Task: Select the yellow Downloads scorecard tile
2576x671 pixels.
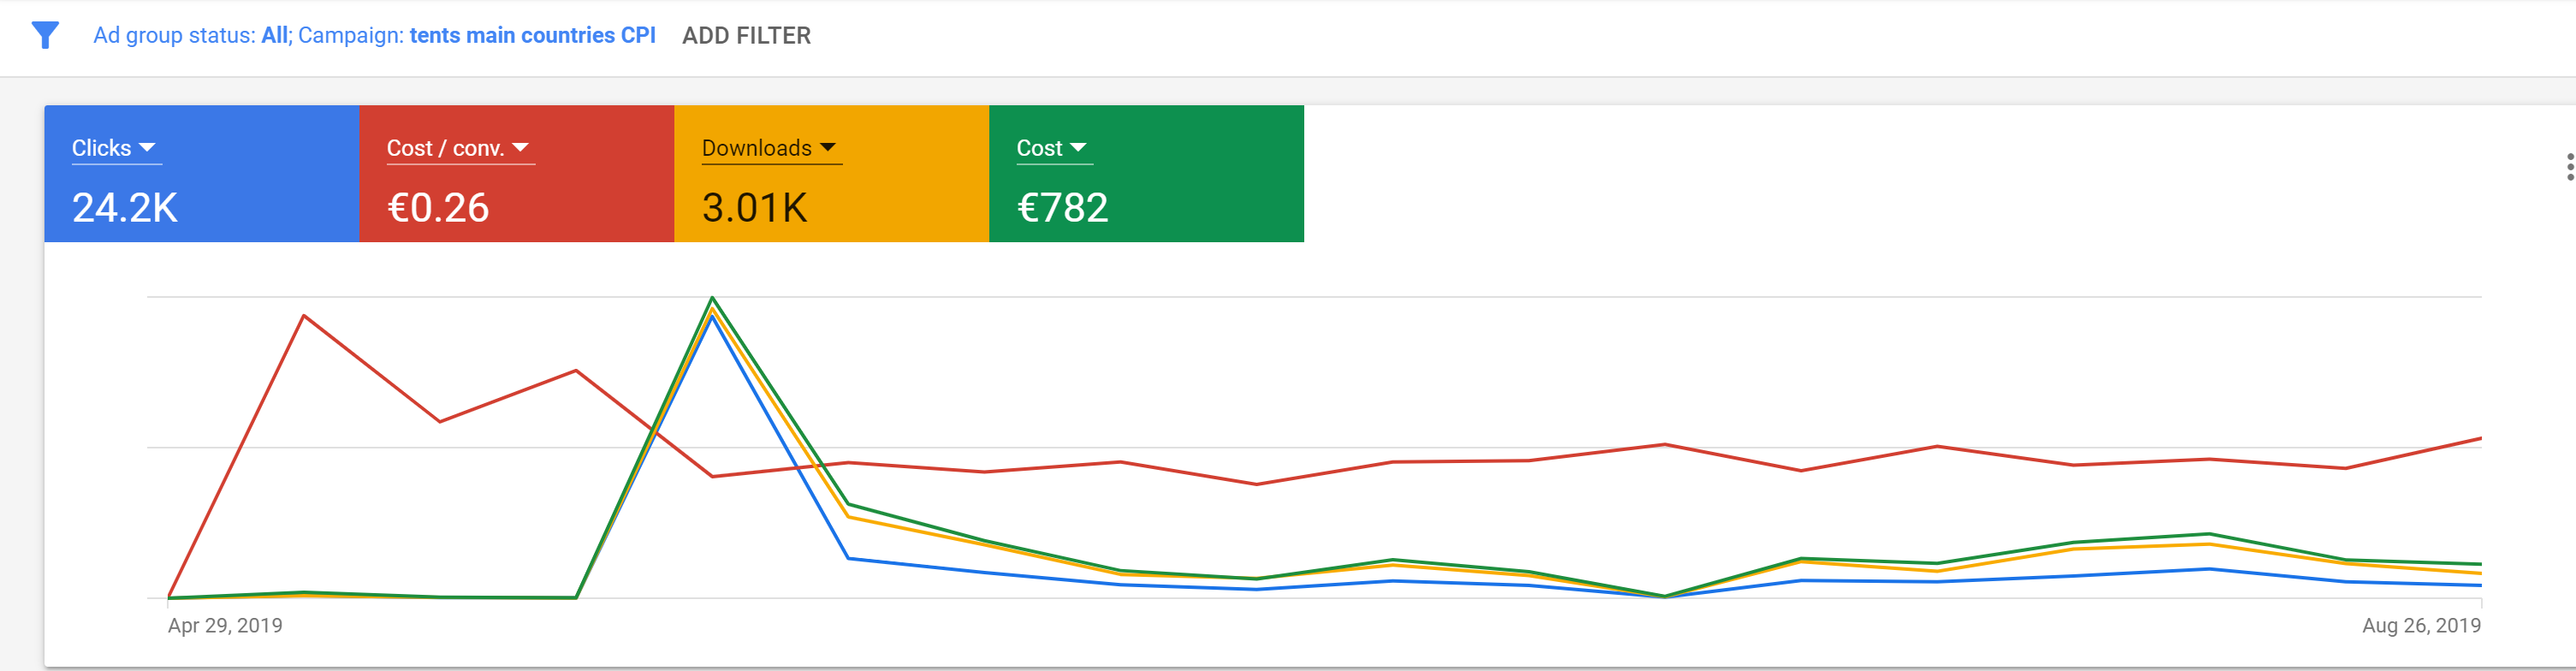Action: point(831,173)
